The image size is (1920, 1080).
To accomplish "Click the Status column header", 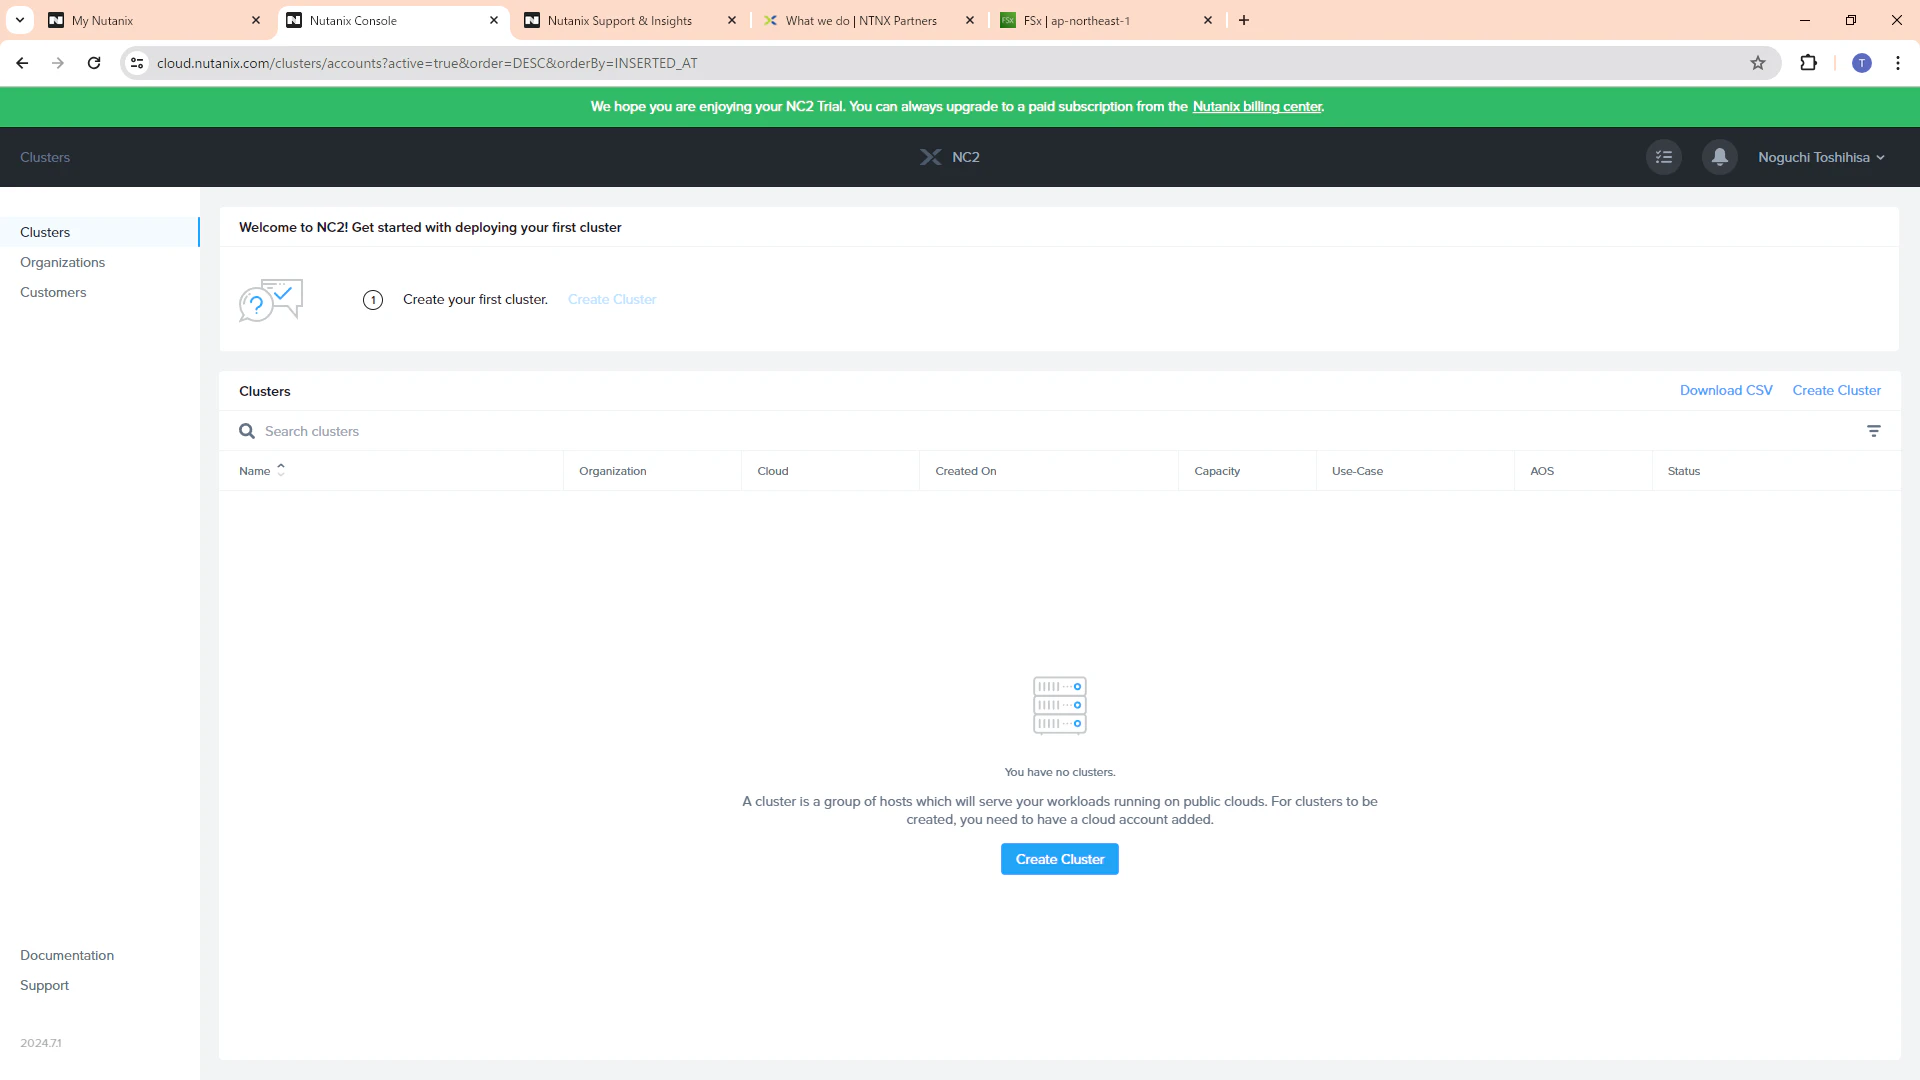I will click(x=1684, y=471).
